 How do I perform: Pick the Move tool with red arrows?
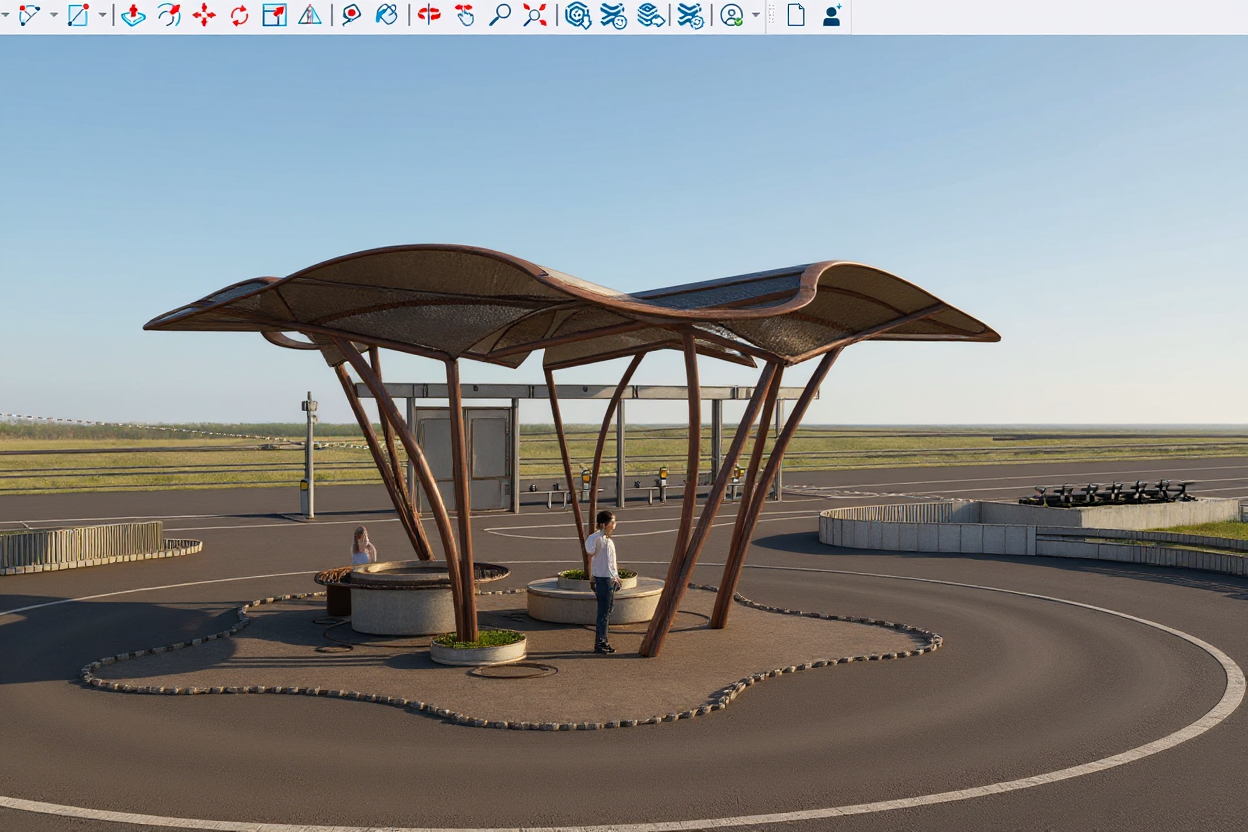204,15
